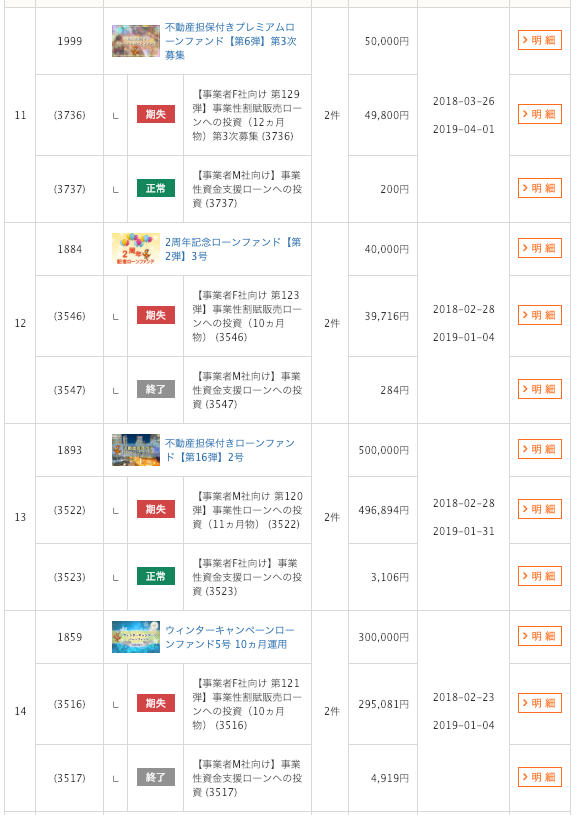The image size is (578, 815).
Task: Click the Winter Campaign fund thumbnail
Action: [x=136, y=637]
